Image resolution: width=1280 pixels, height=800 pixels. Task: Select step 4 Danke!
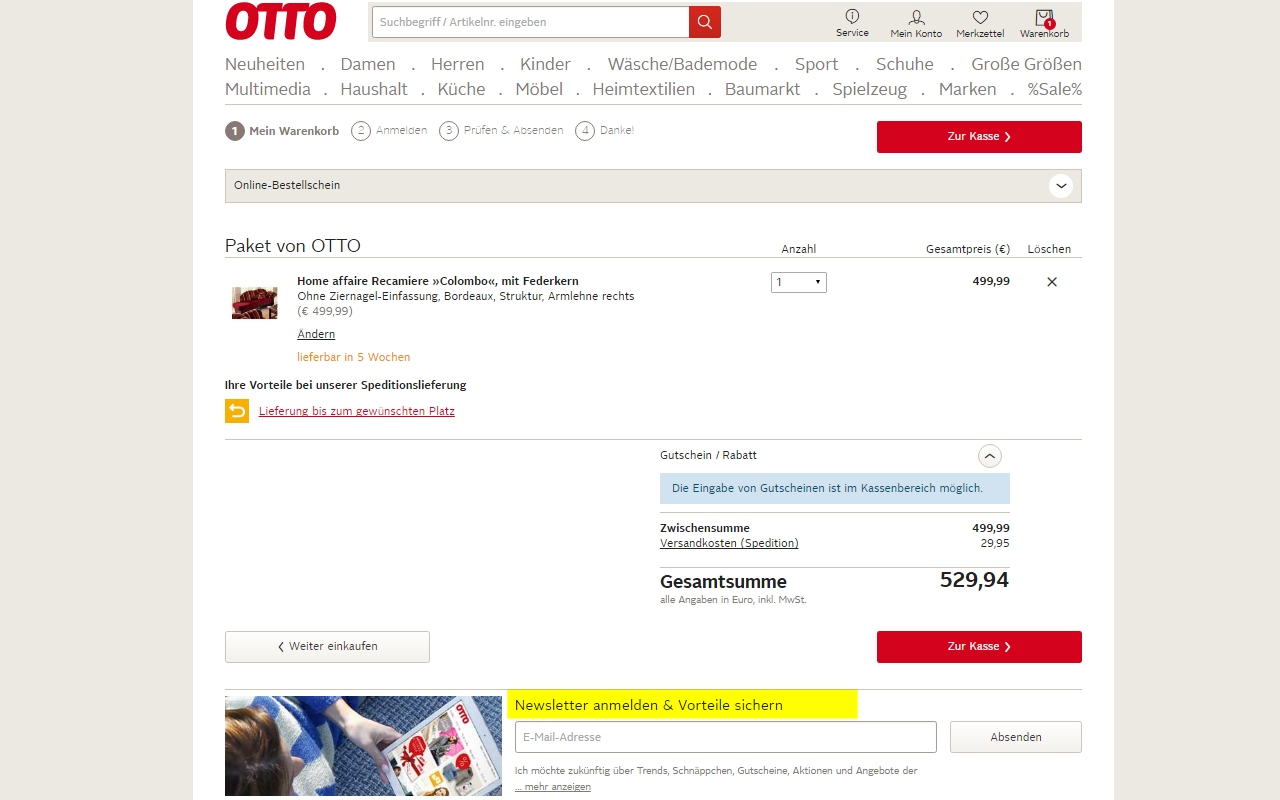[x=604, y=131]
